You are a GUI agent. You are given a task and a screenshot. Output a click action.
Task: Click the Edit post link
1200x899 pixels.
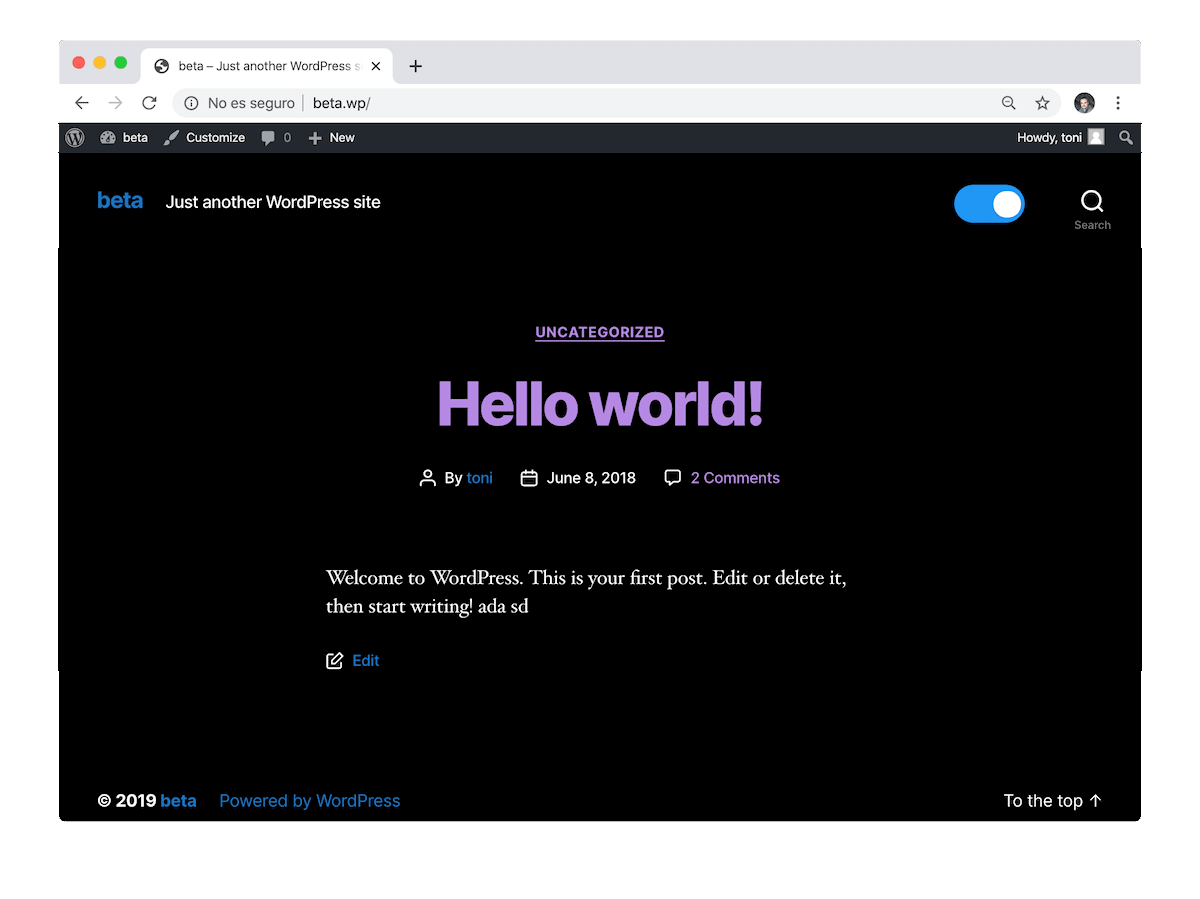tap(365, 661)
